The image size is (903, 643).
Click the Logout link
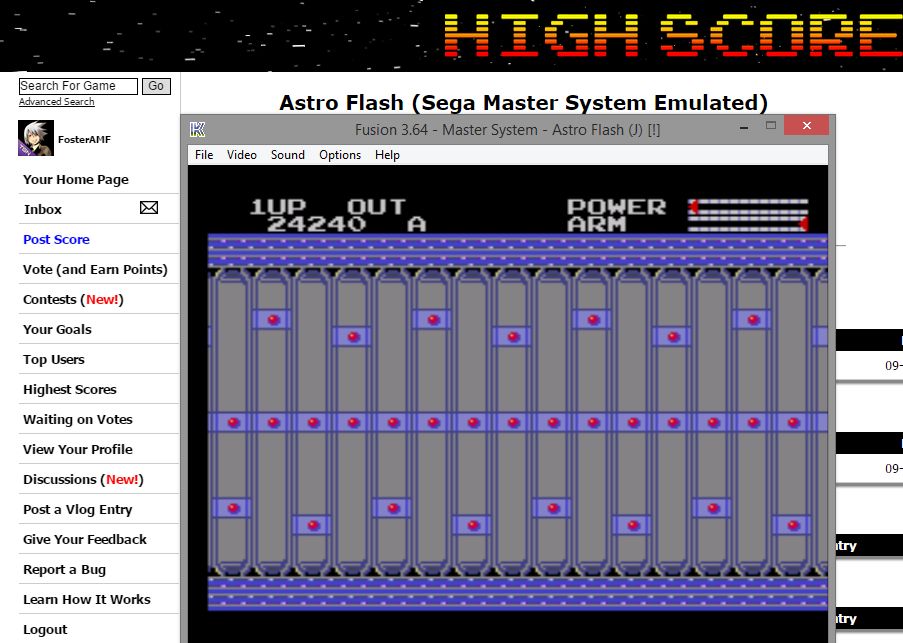pyautogui.click(x=46, y=629)
